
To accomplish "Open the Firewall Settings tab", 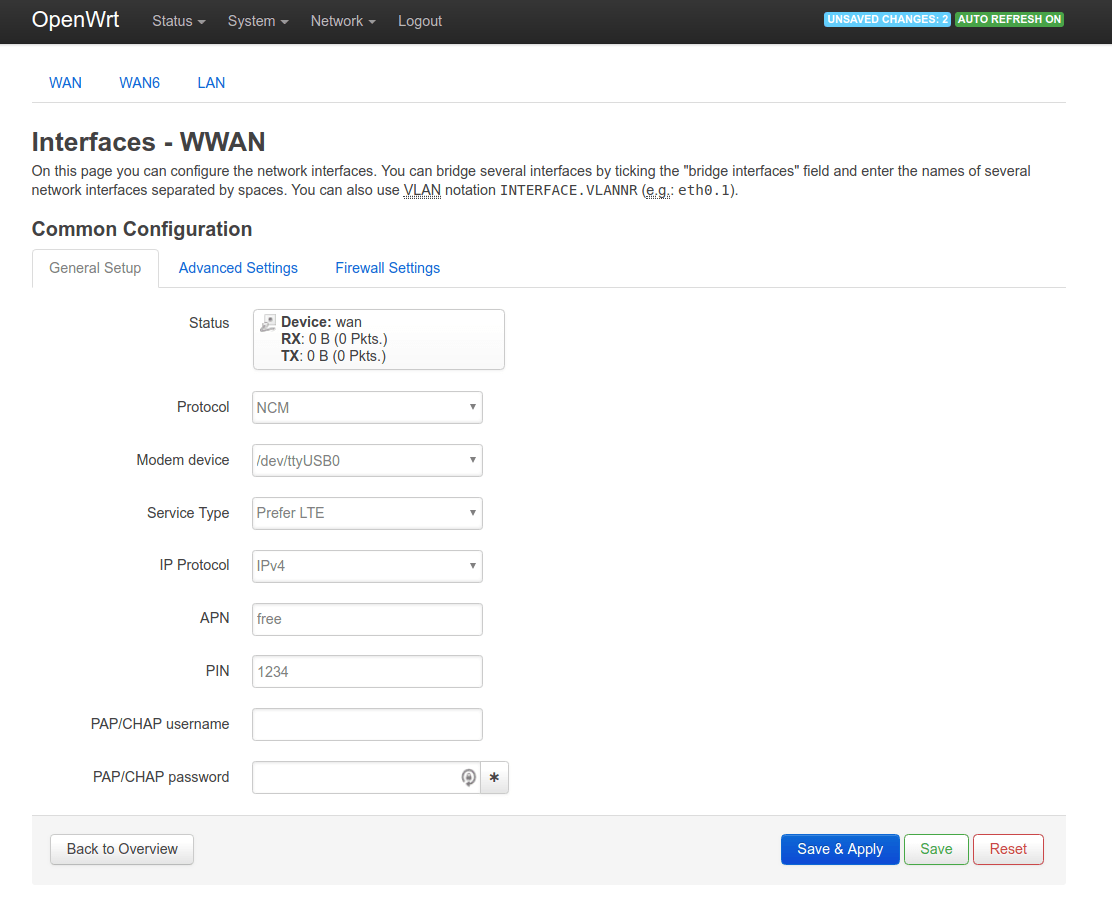I will coord(388,268).
